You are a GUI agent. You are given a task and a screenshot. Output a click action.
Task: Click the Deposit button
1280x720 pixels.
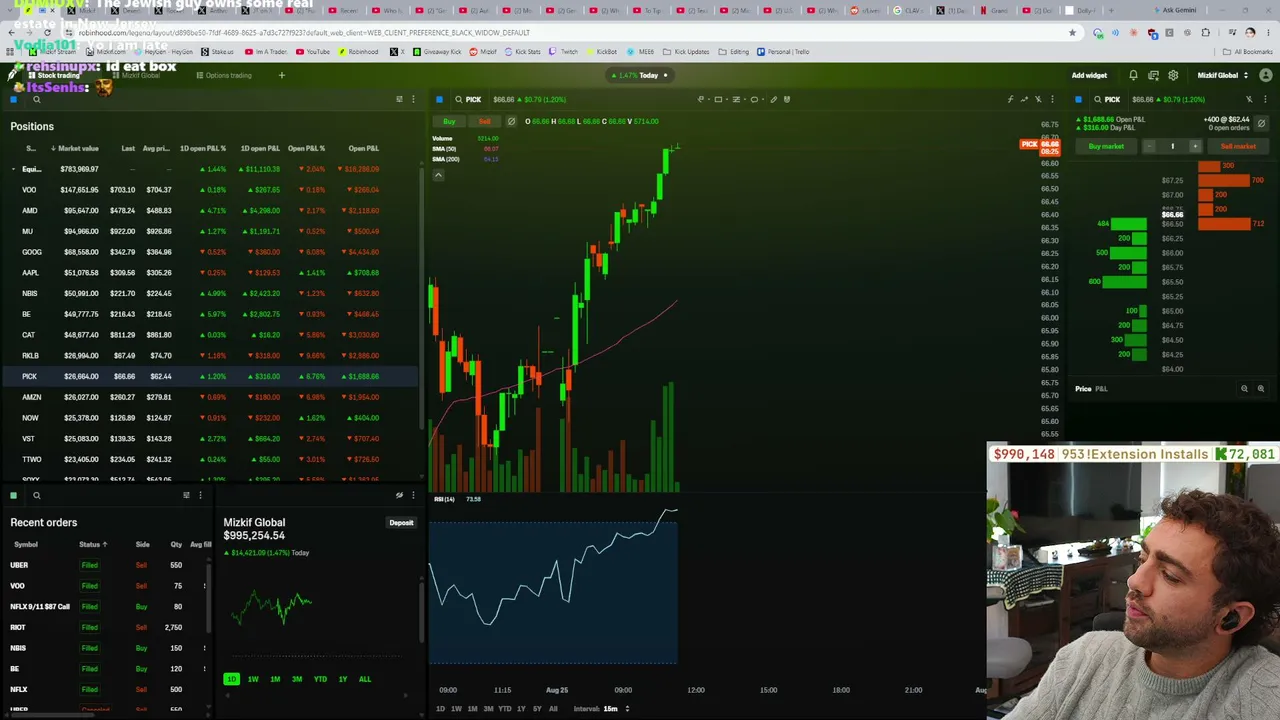click(401, 523)
